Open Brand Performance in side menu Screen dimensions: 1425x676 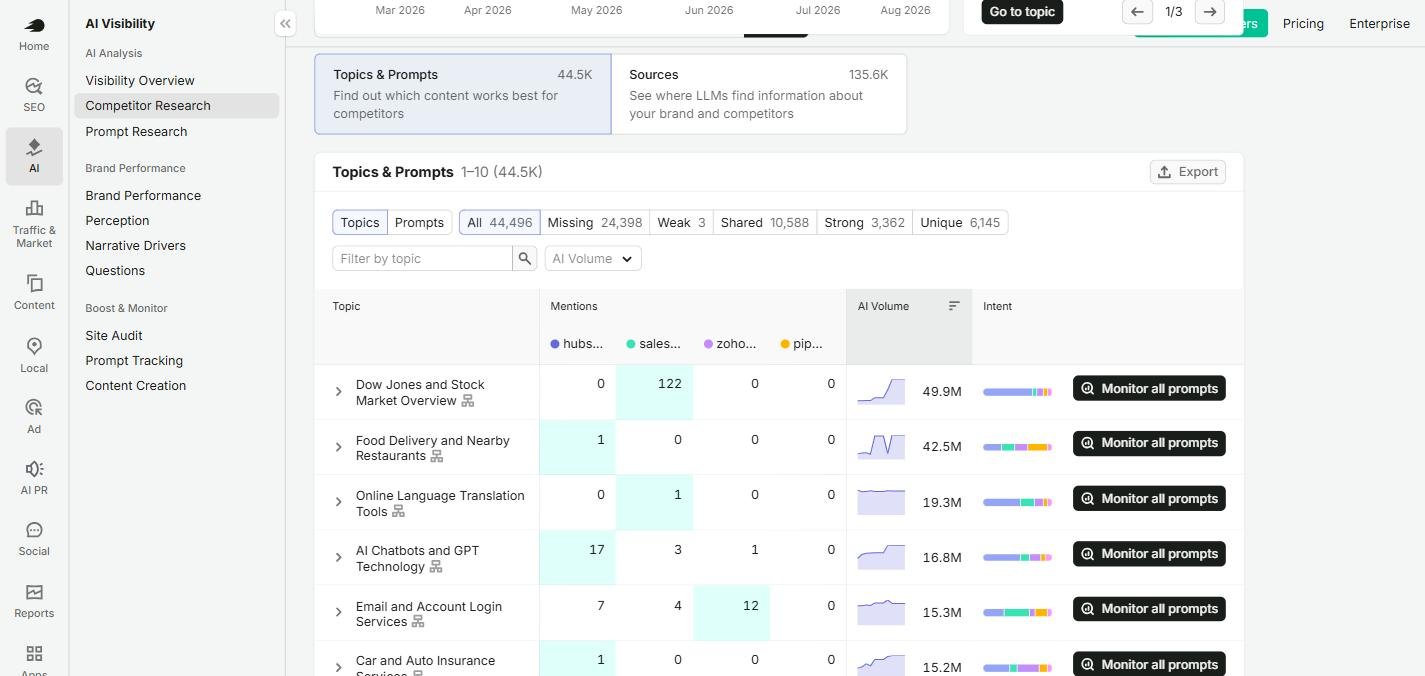143,195
